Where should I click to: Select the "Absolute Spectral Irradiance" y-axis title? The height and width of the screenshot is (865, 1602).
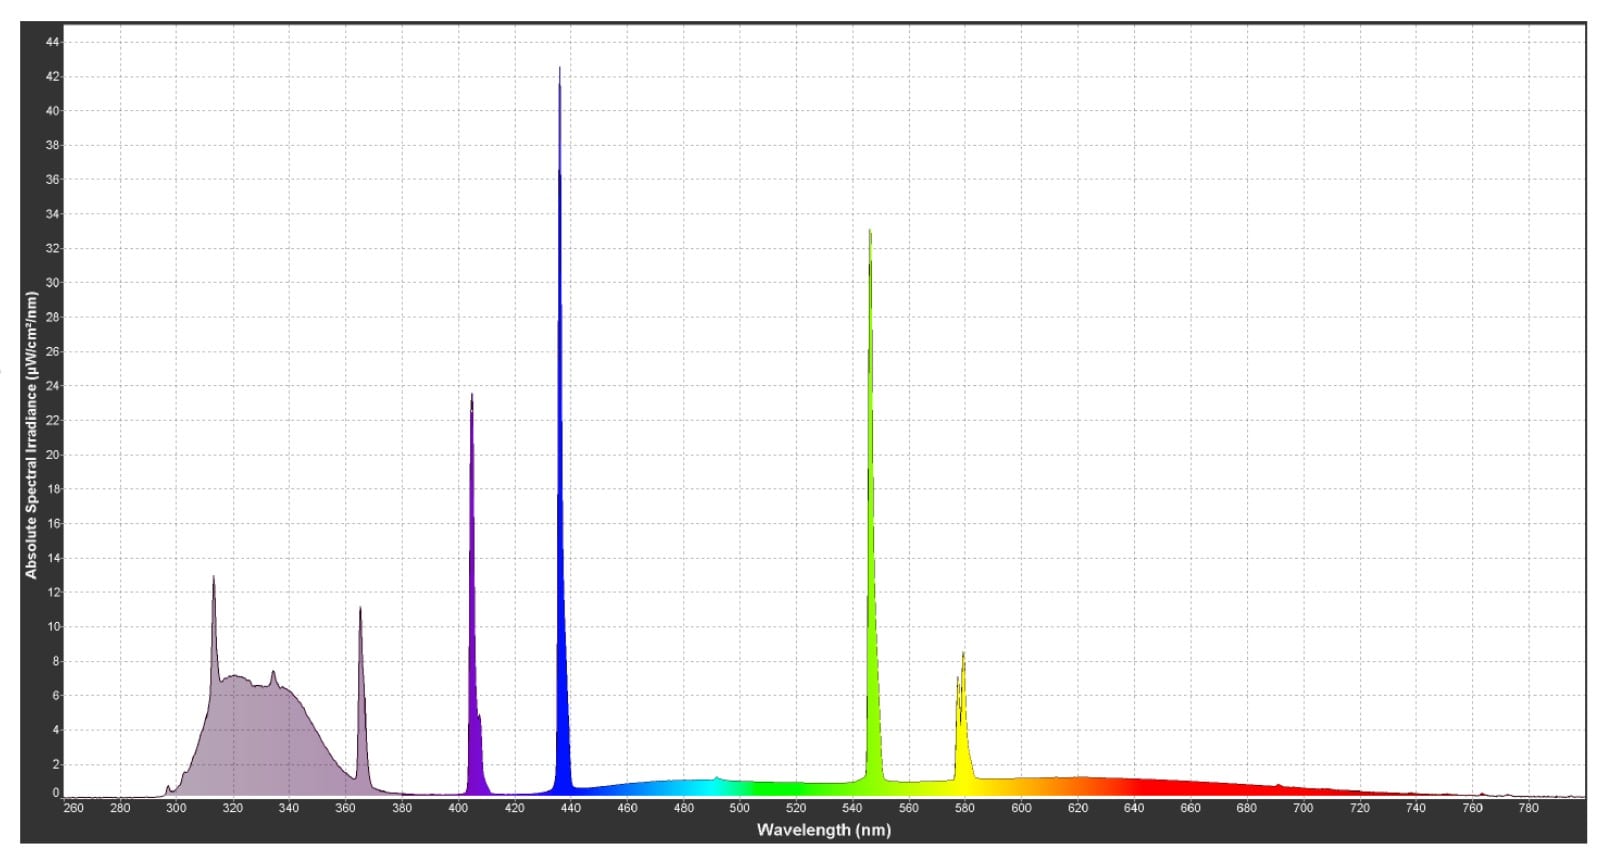pos(31,435)
